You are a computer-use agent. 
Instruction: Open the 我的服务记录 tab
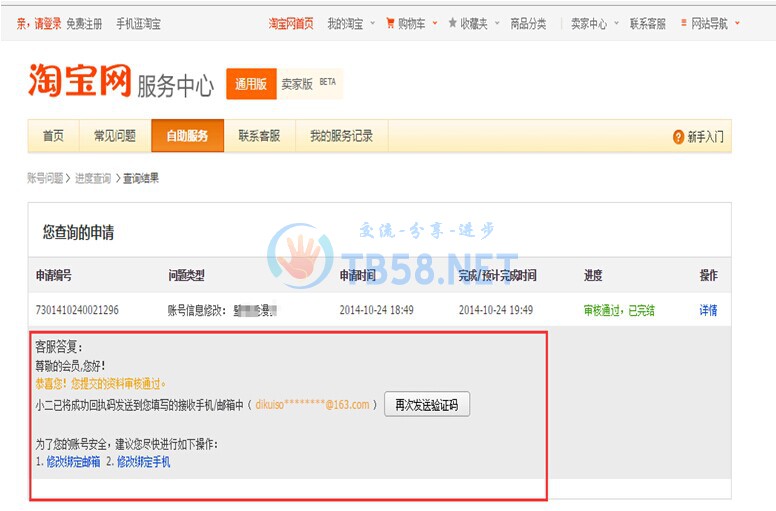click(x=341, y=136)
